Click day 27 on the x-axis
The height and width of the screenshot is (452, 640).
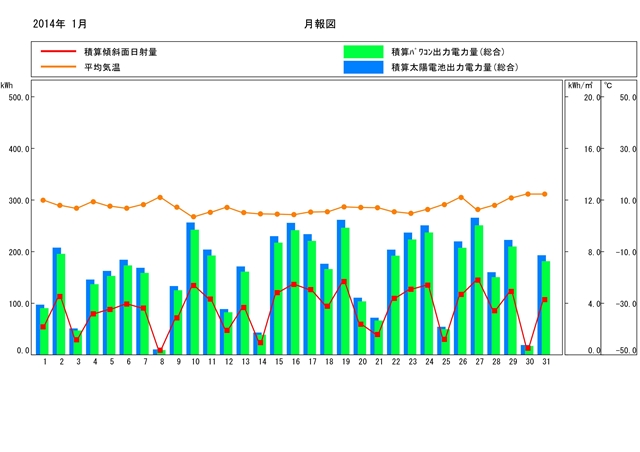point(479,362)
